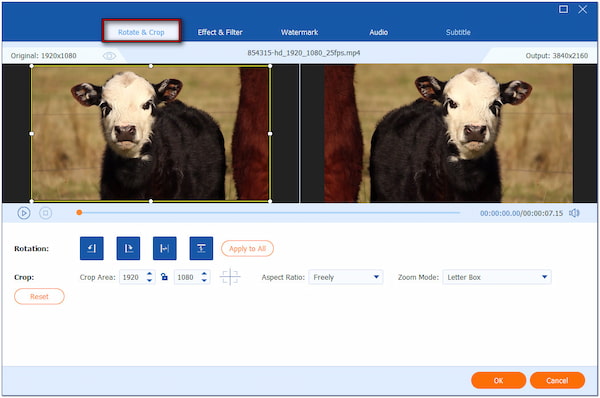
Task: Increase crop height value
Action: pyautogui.click(x=204, y=274)
